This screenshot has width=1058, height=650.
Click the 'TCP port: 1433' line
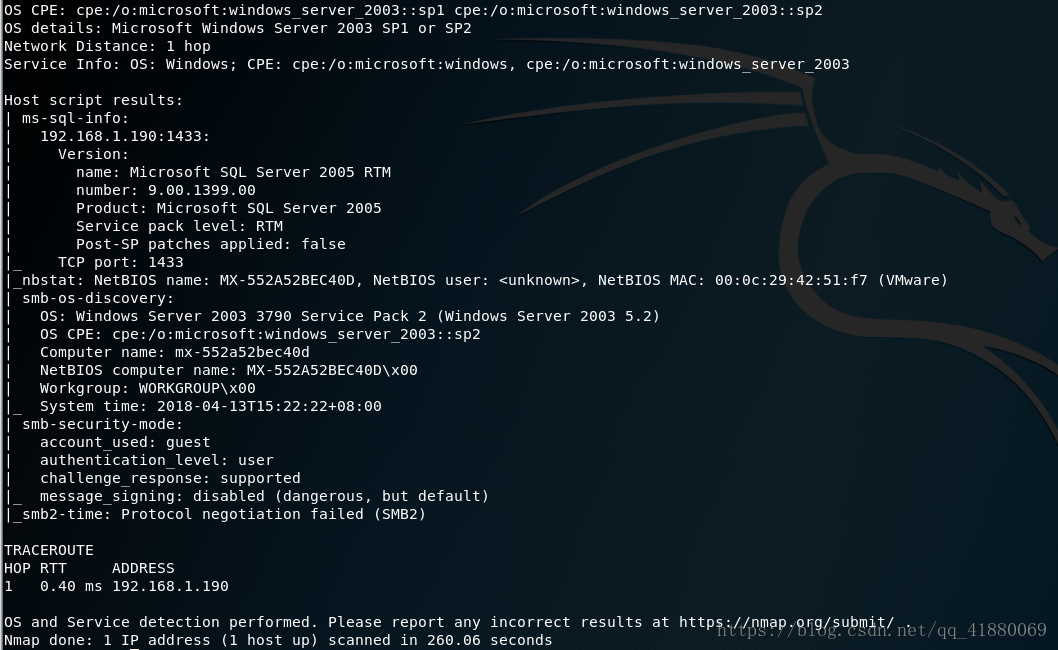(121, 262)
